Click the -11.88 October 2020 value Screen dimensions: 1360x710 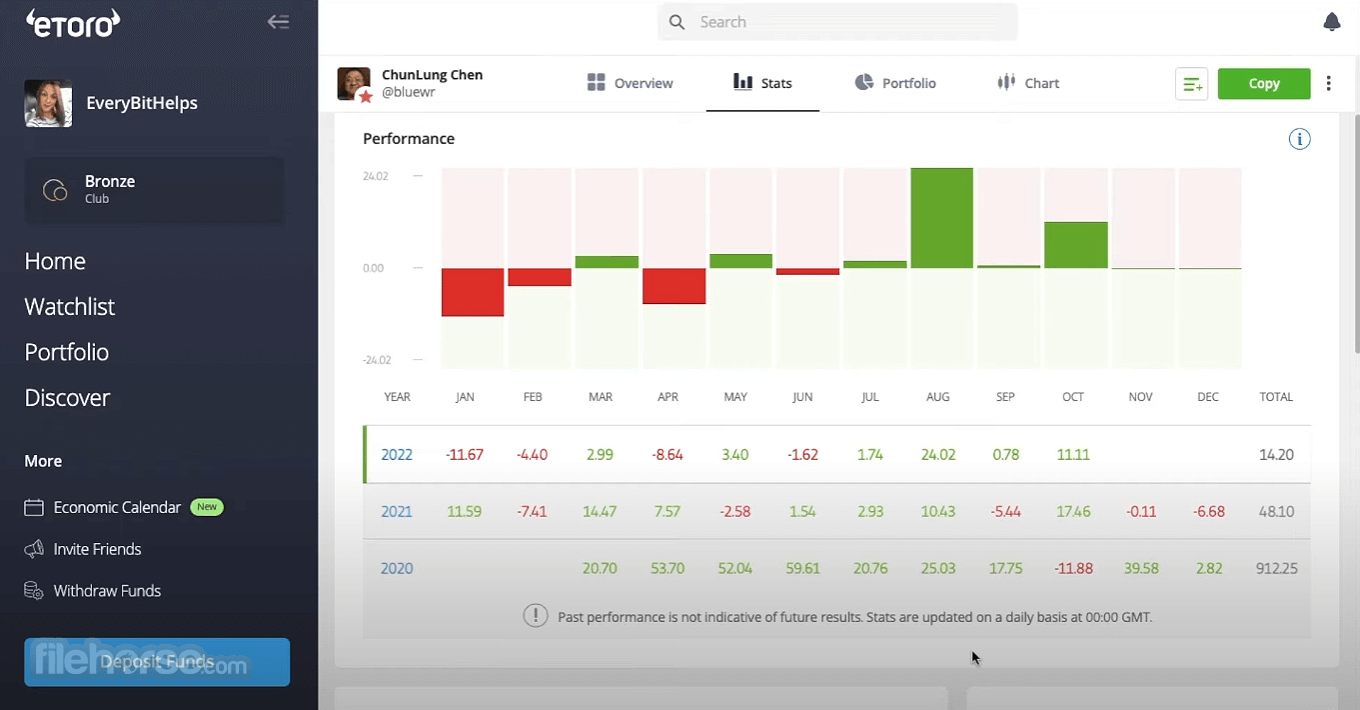click(x=1073, y=569)
